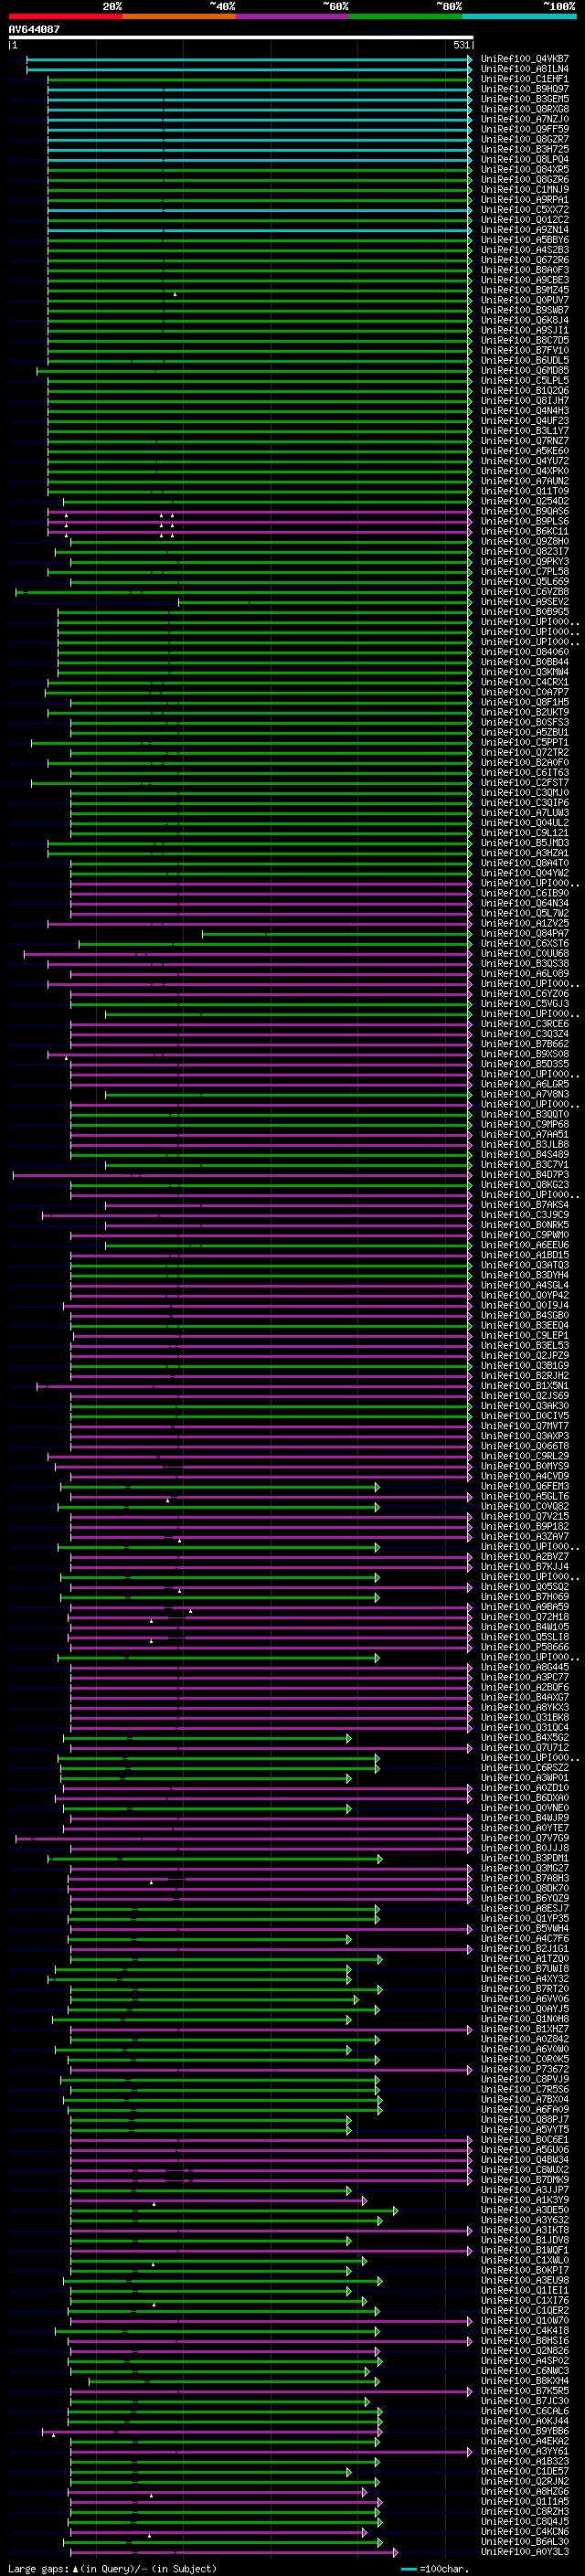Click the purple alignment bar for UniRef100_B9QAS6

point(260,512)
